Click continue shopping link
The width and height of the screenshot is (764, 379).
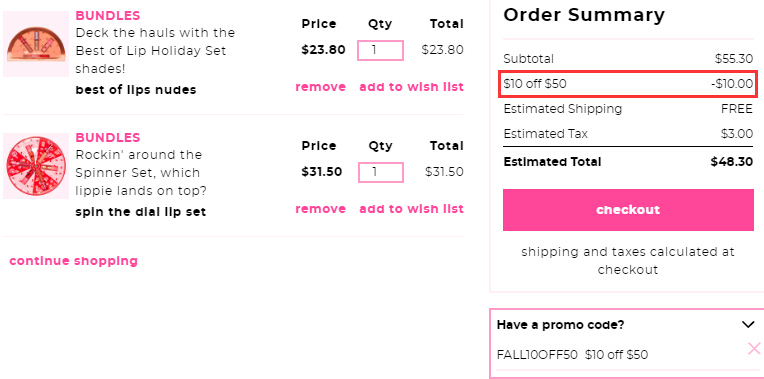click(74, 261)
